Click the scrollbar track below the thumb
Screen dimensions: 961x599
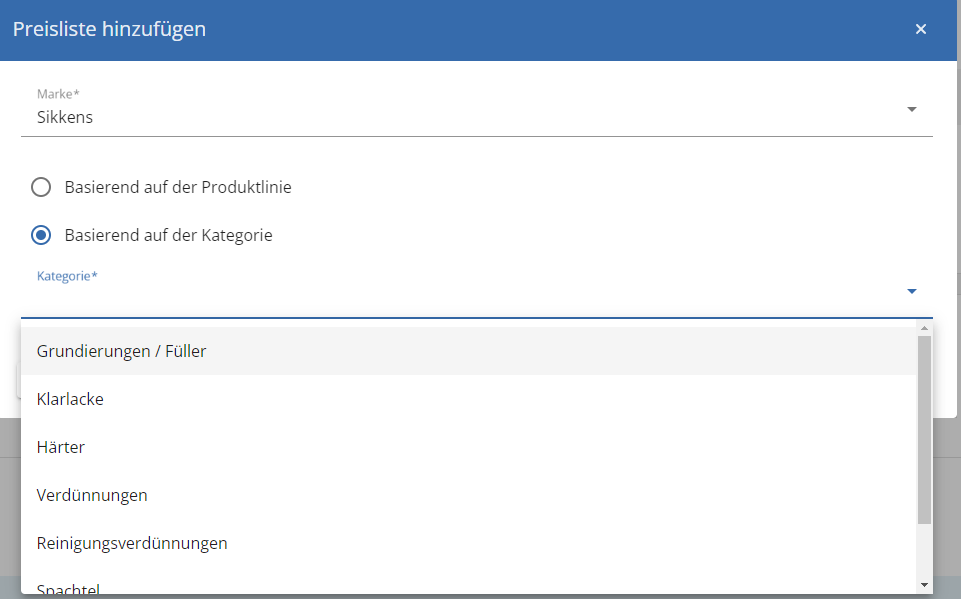pyautogui.click(x=924, y=551)
